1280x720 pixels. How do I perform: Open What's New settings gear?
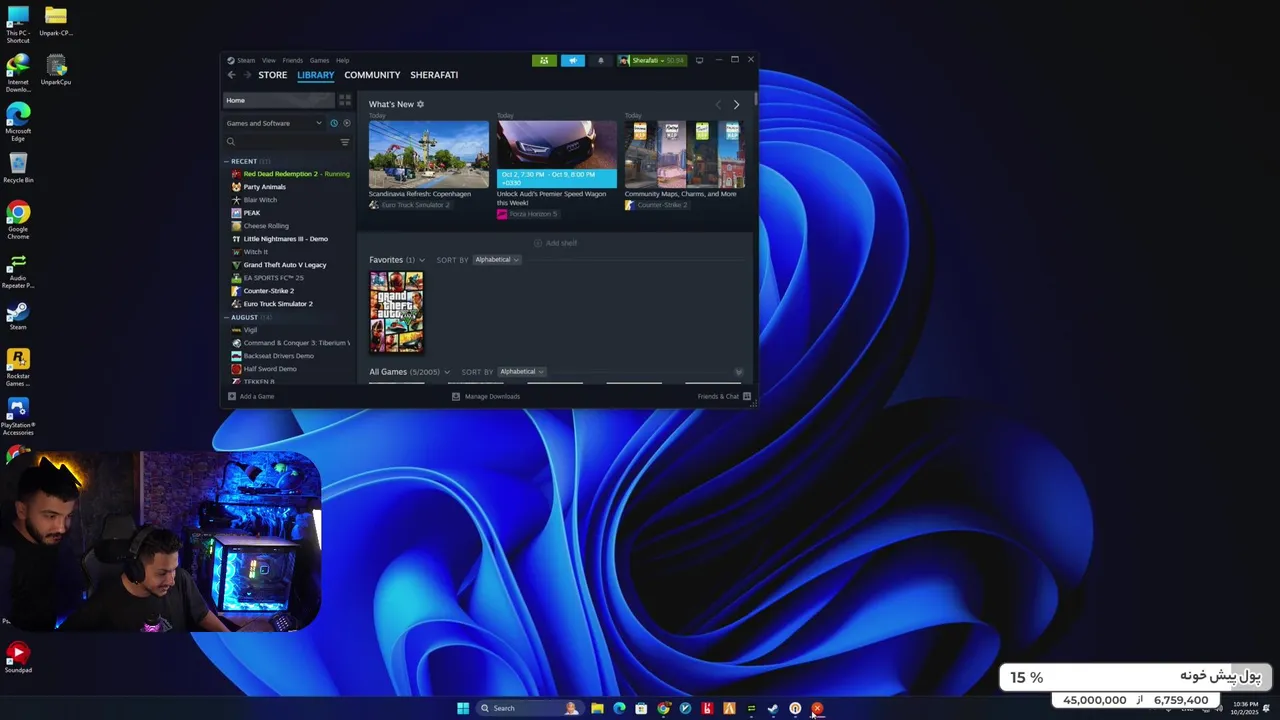coord(420,104)
